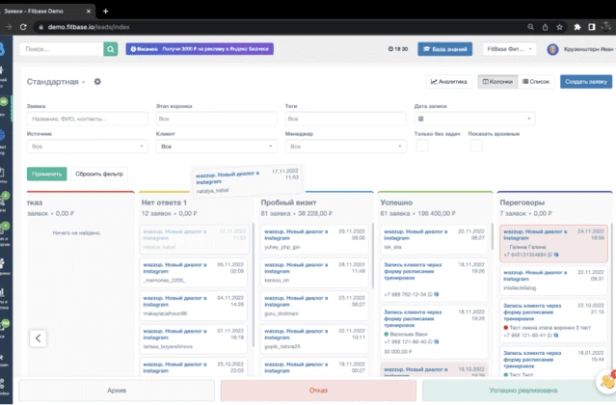Click the Применить filter button
616x405 pixels.
(x=47, y=173)
